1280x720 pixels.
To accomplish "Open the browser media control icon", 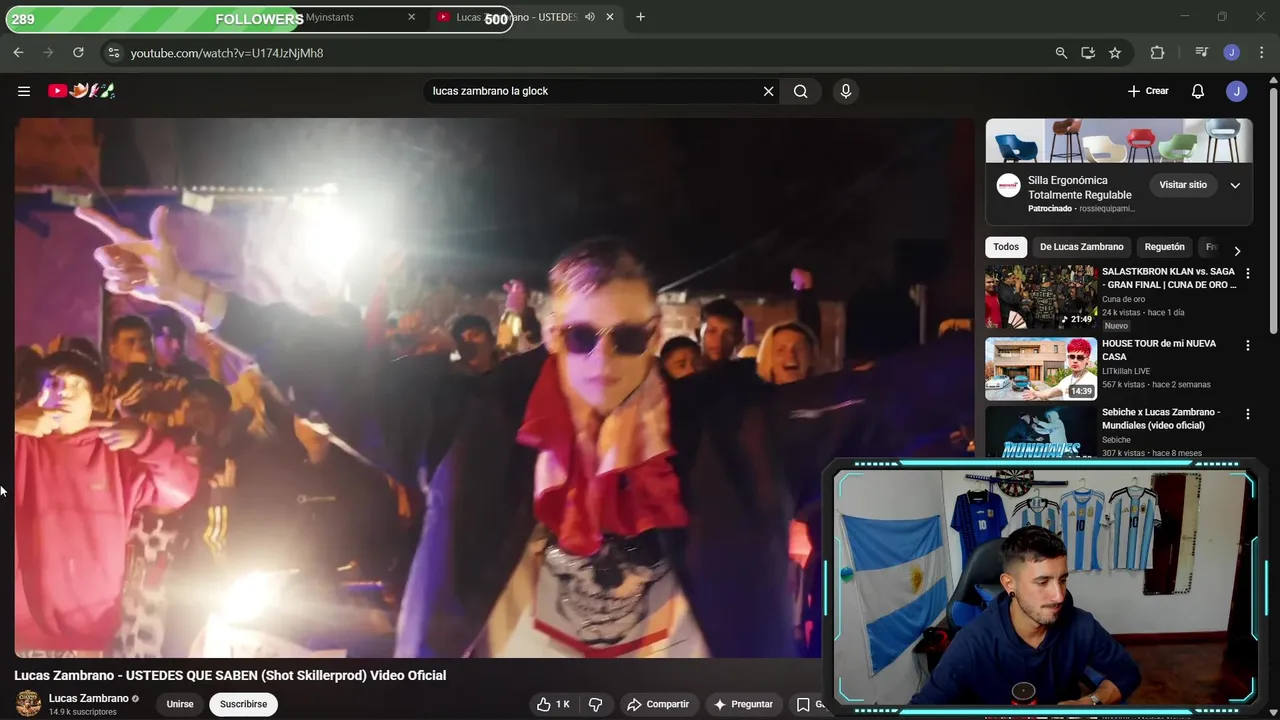I will [x=1201, y=53].
